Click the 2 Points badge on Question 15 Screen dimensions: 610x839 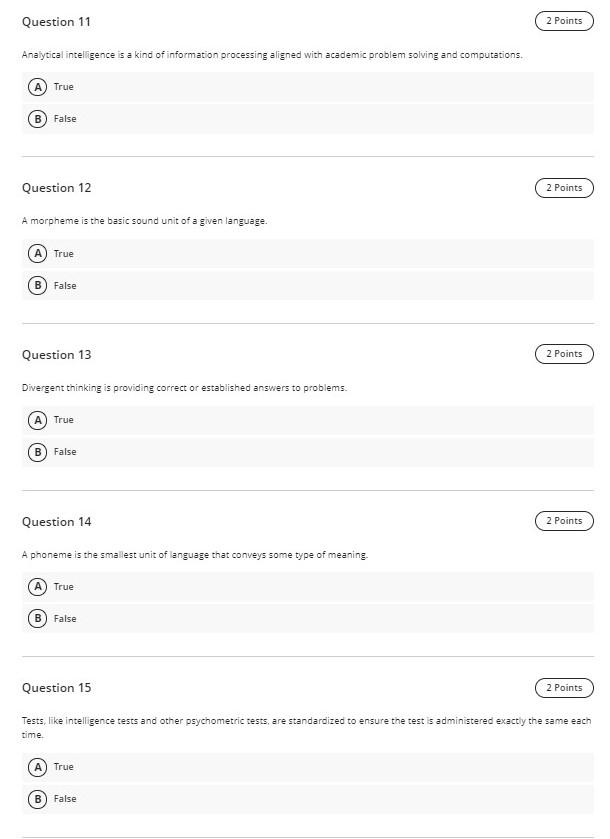(x=564, y=687)
